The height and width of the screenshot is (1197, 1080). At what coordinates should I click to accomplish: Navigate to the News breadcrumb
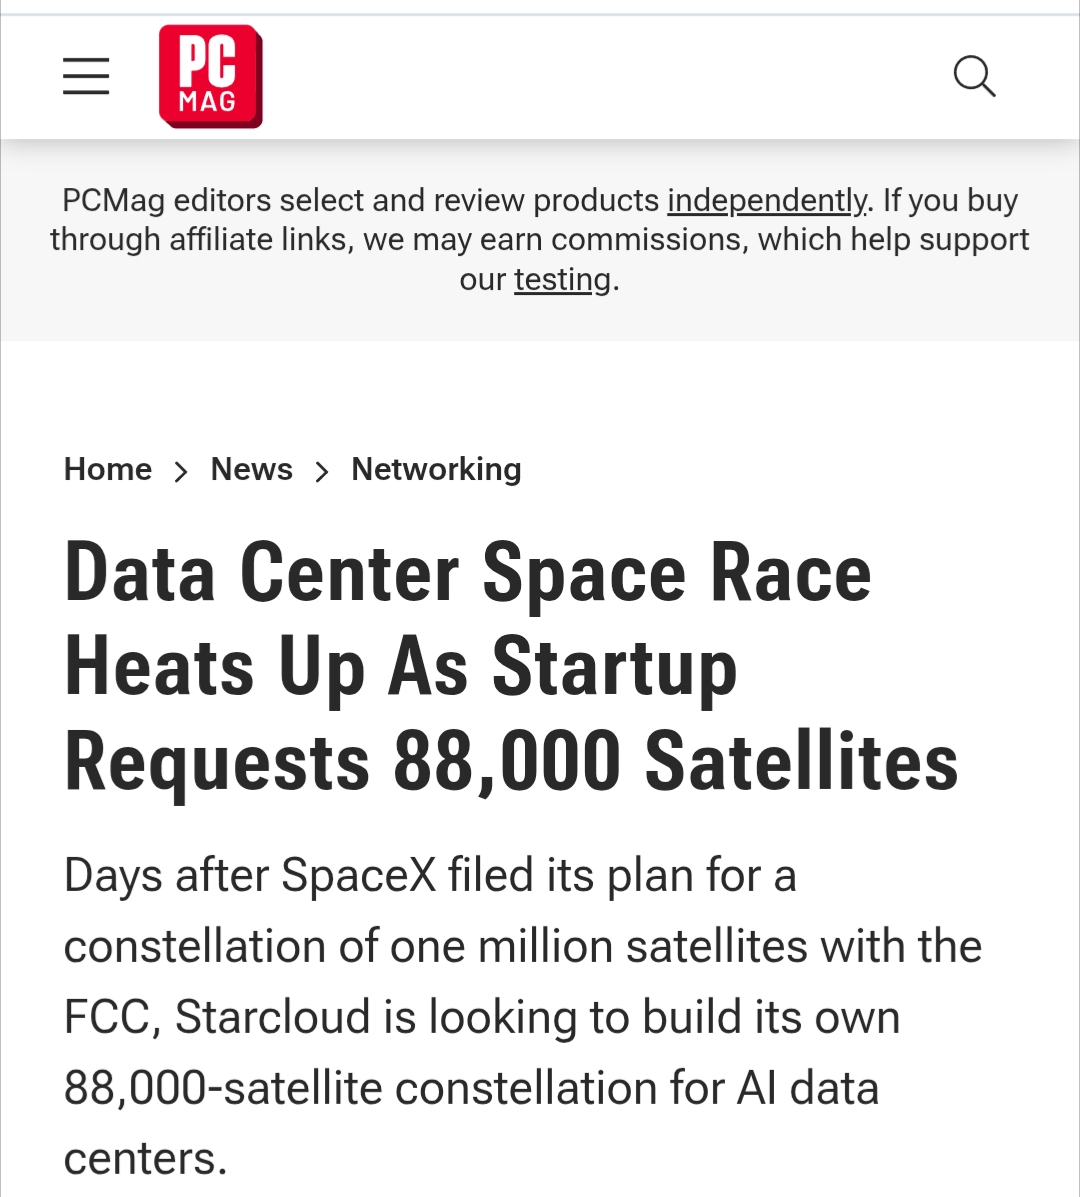tap(252, 469)
